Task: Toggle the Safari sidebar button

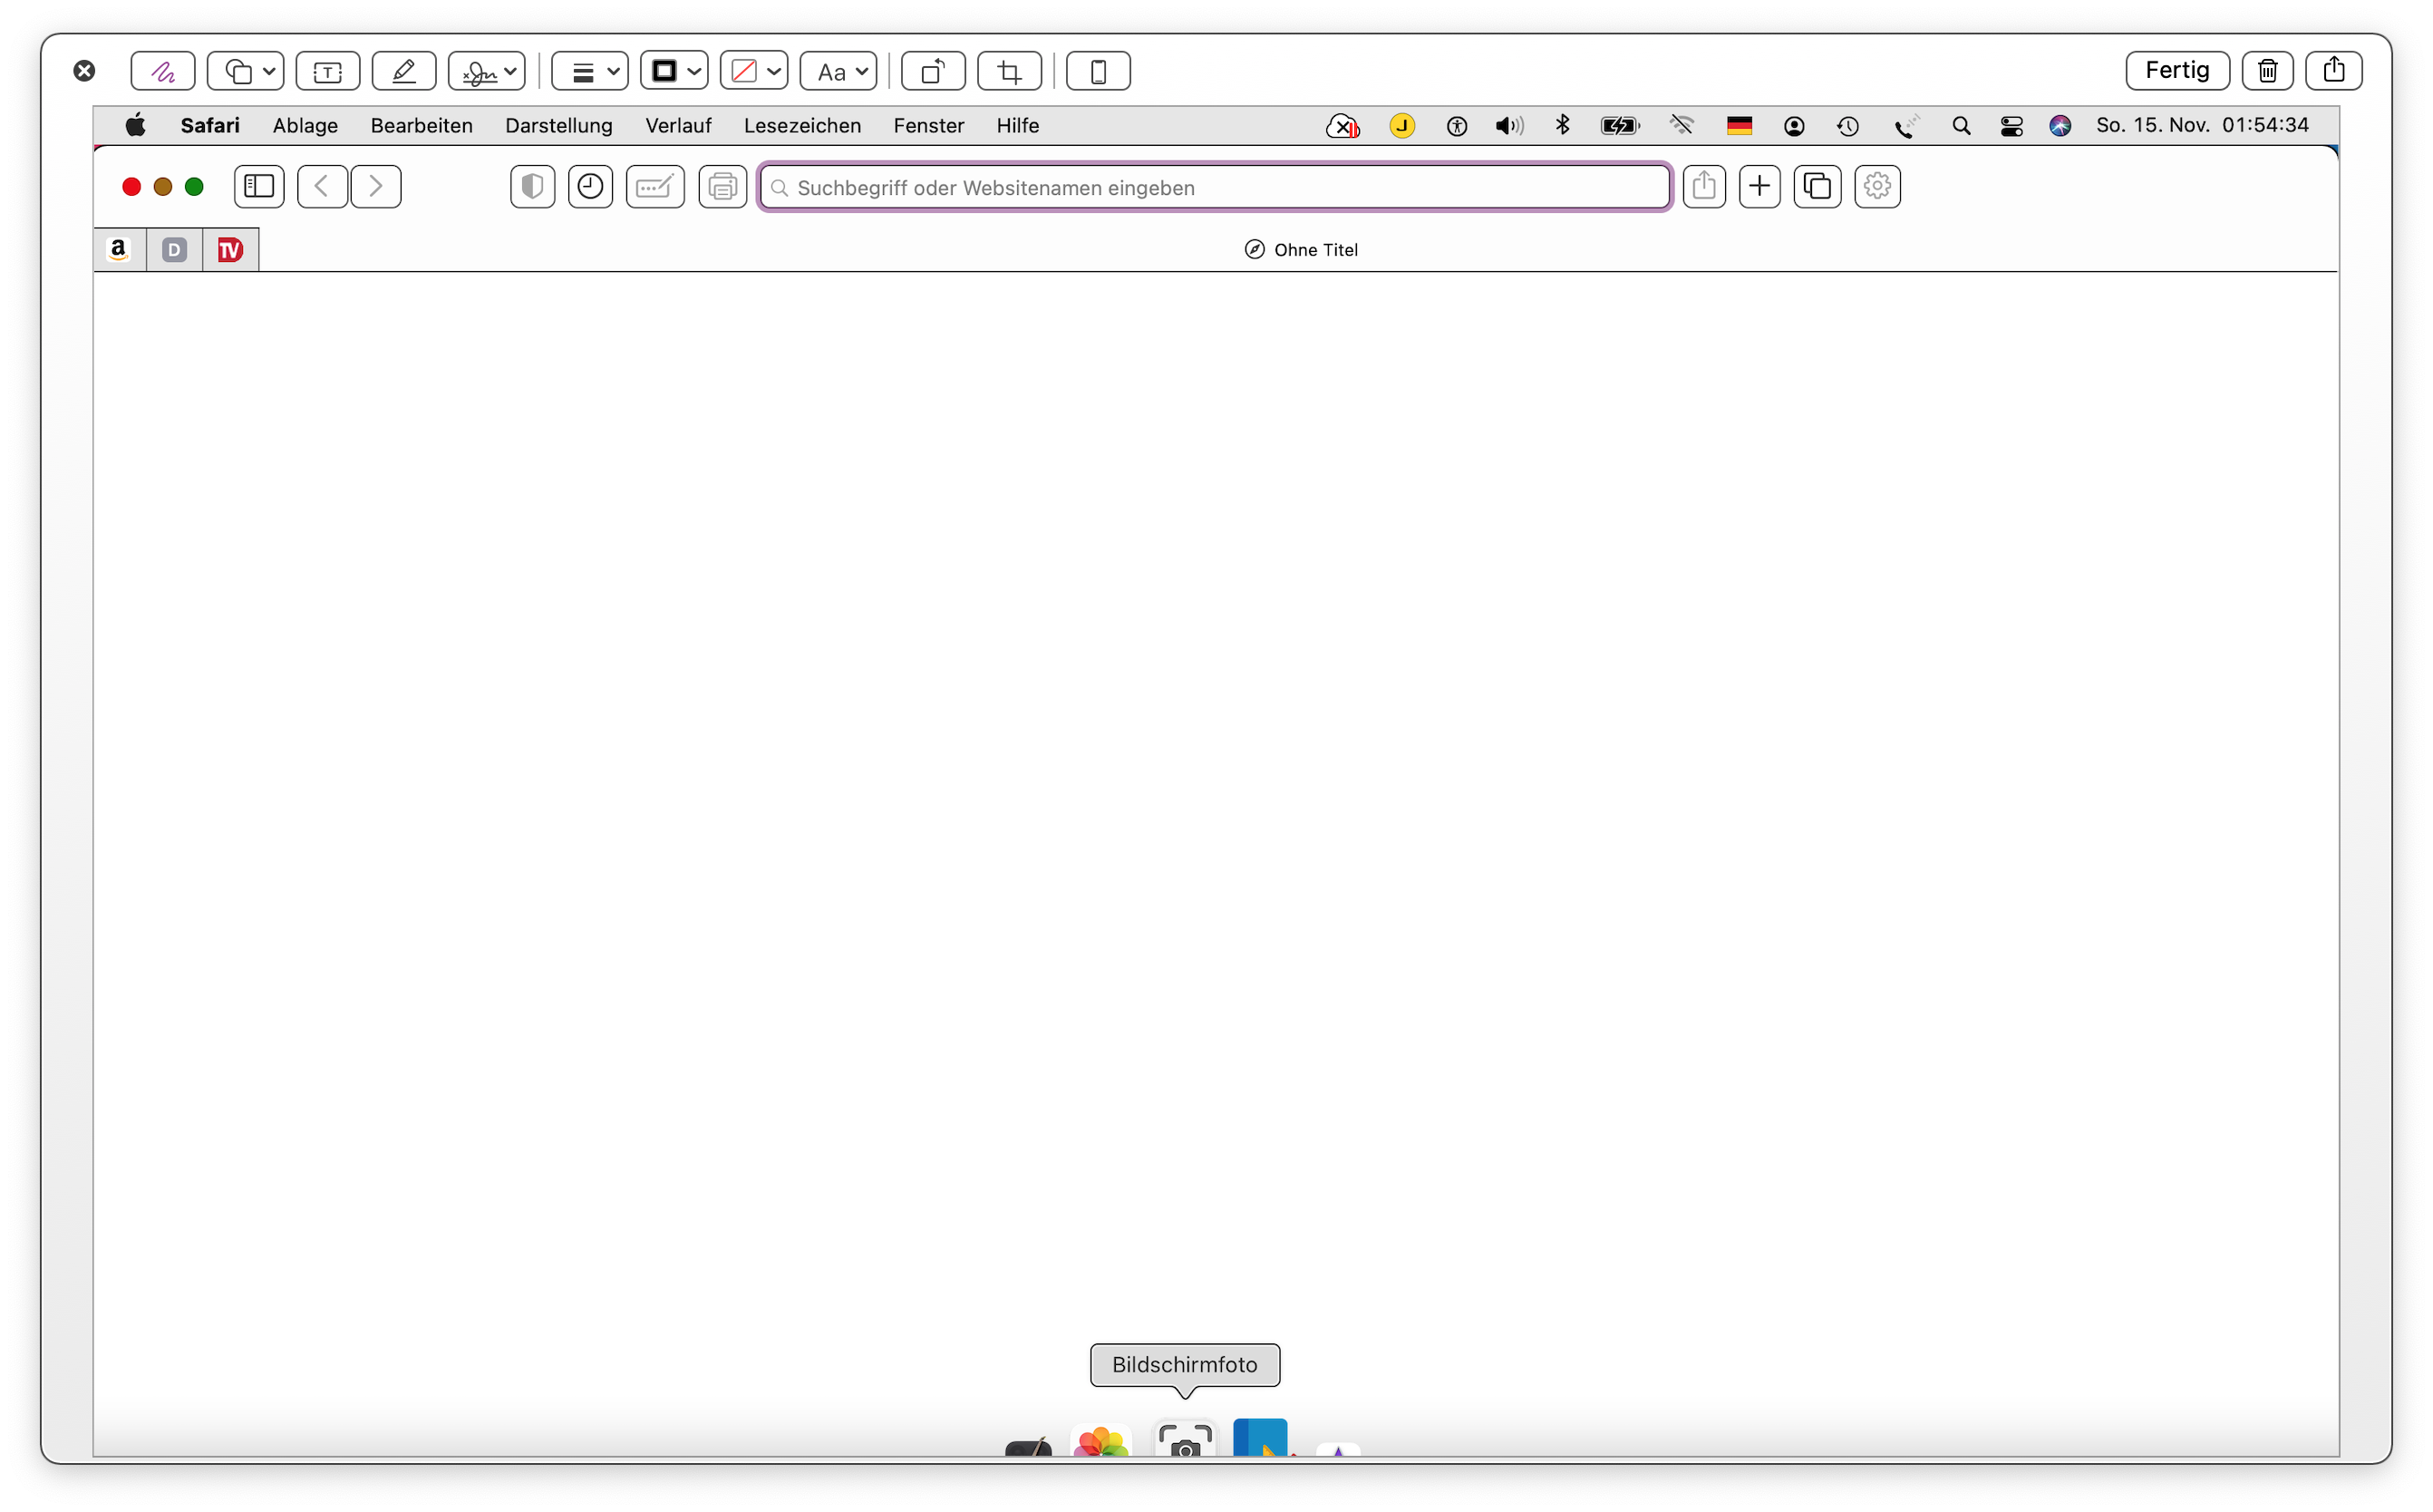Action: (259, 186)
